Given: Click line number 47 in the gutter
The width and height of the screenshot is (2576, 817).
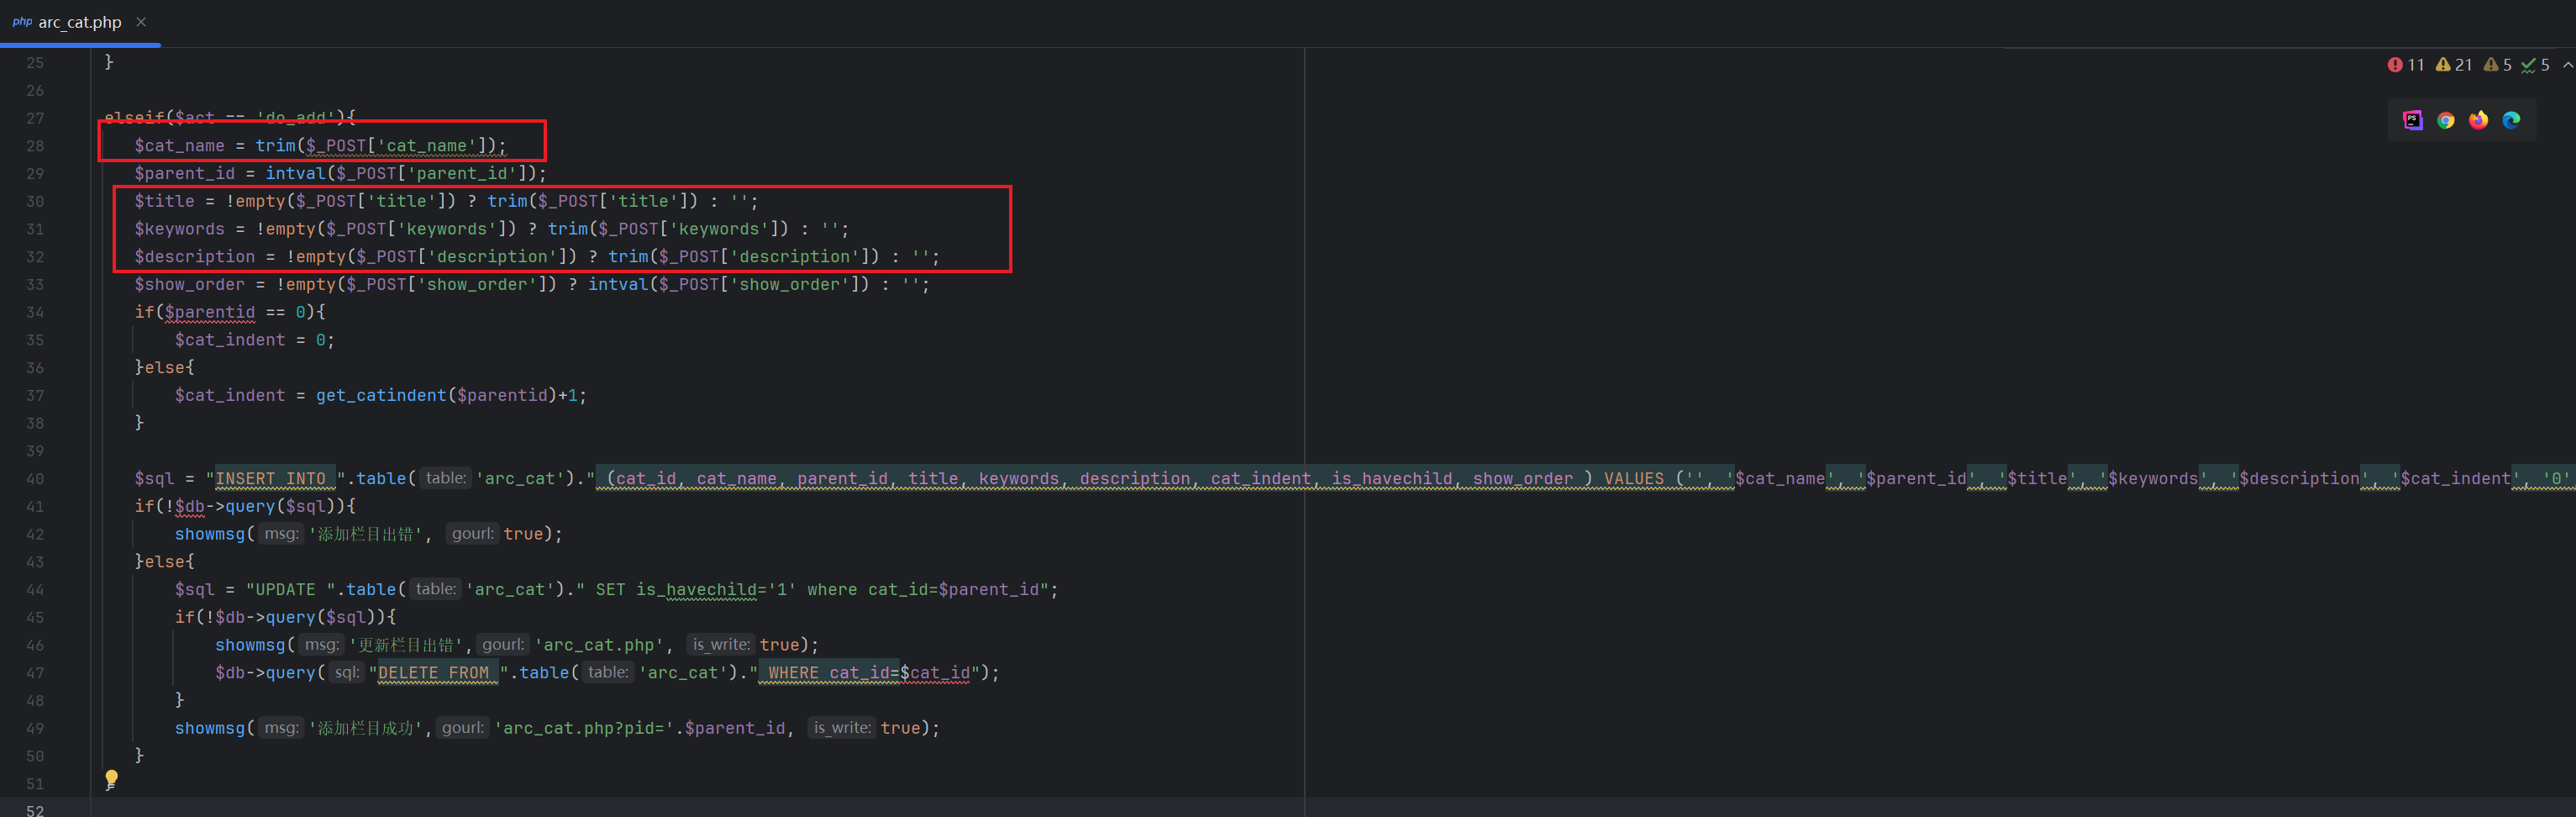Looking at the screenshot, I should pyautogui.click(x=35, y=673).
